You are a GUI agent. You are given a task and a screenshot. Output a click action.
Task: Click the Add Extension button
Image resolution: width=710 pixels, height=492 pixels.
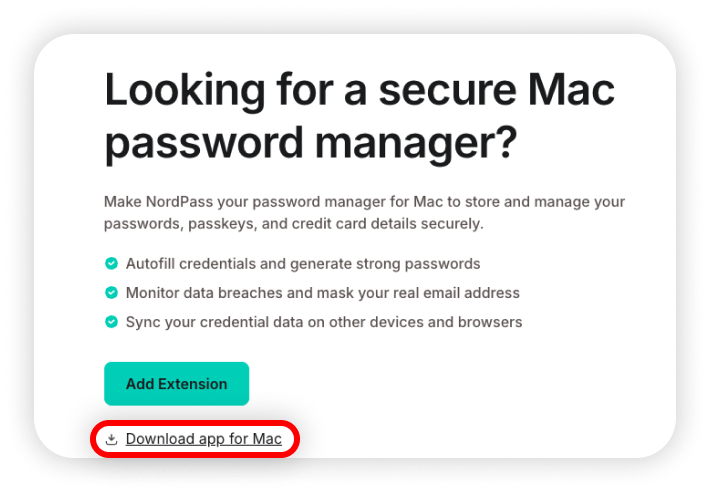click(x=177, y=383)
